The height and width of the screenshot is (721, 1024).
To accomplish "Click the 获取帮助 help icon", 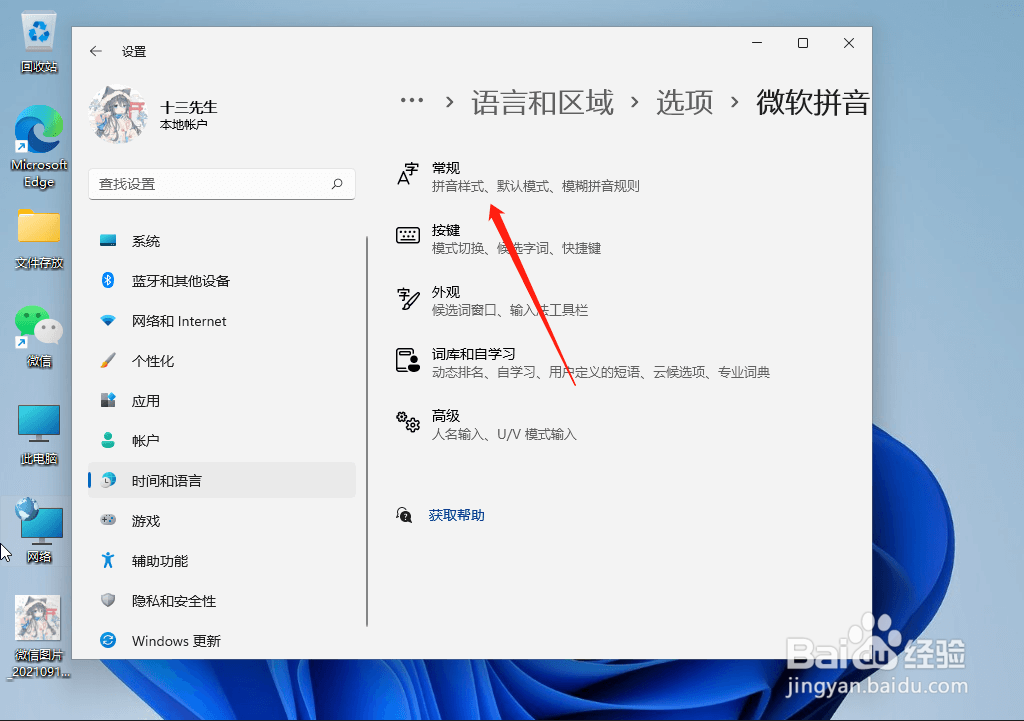I will coord(404,515).
